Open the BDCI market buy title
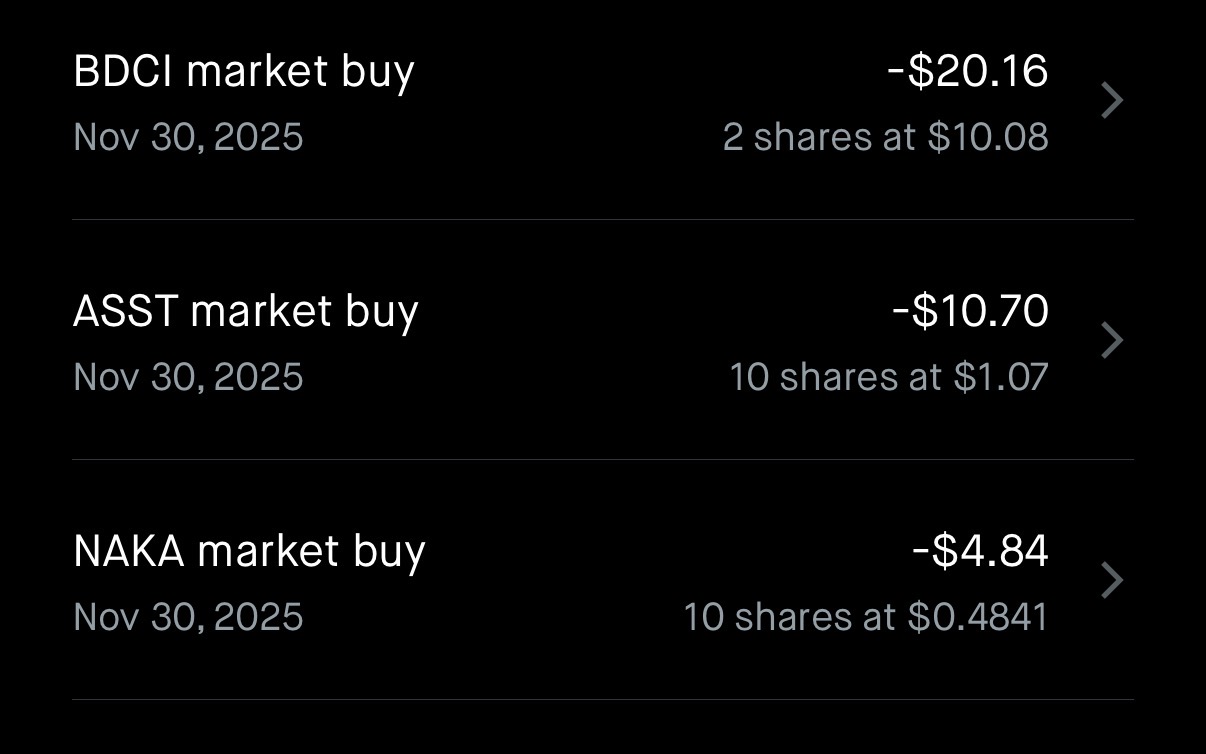This screenshot has height=754, width=1206. click(244, 72)
